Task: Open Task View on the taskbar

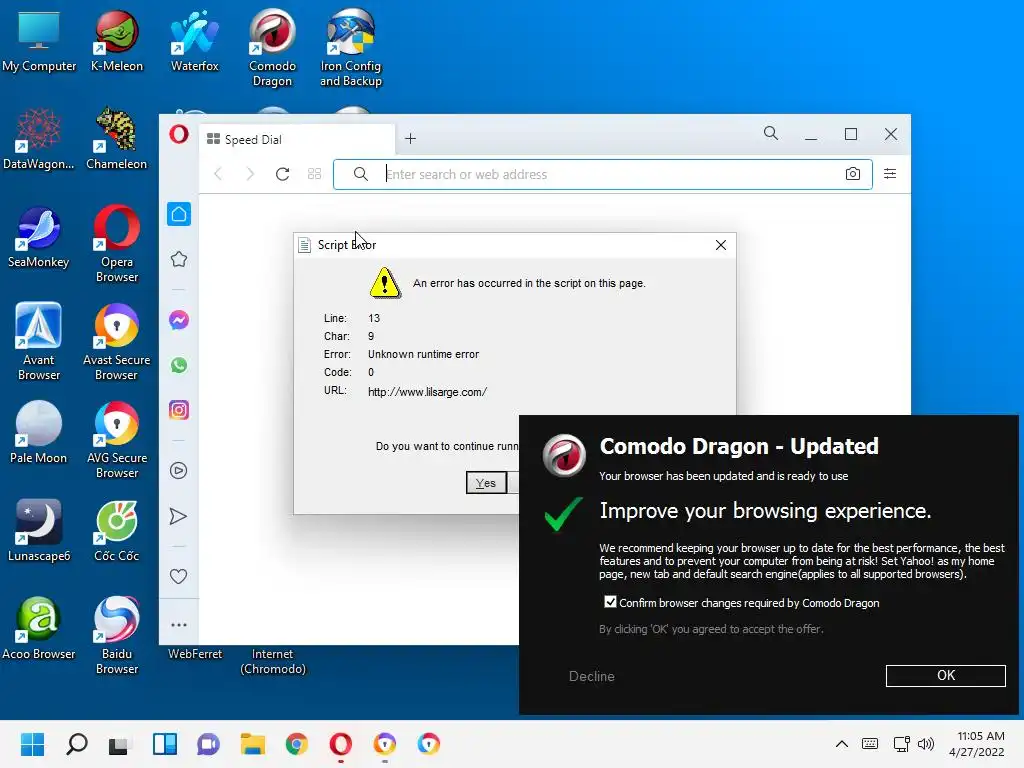Action: point(119,744)
